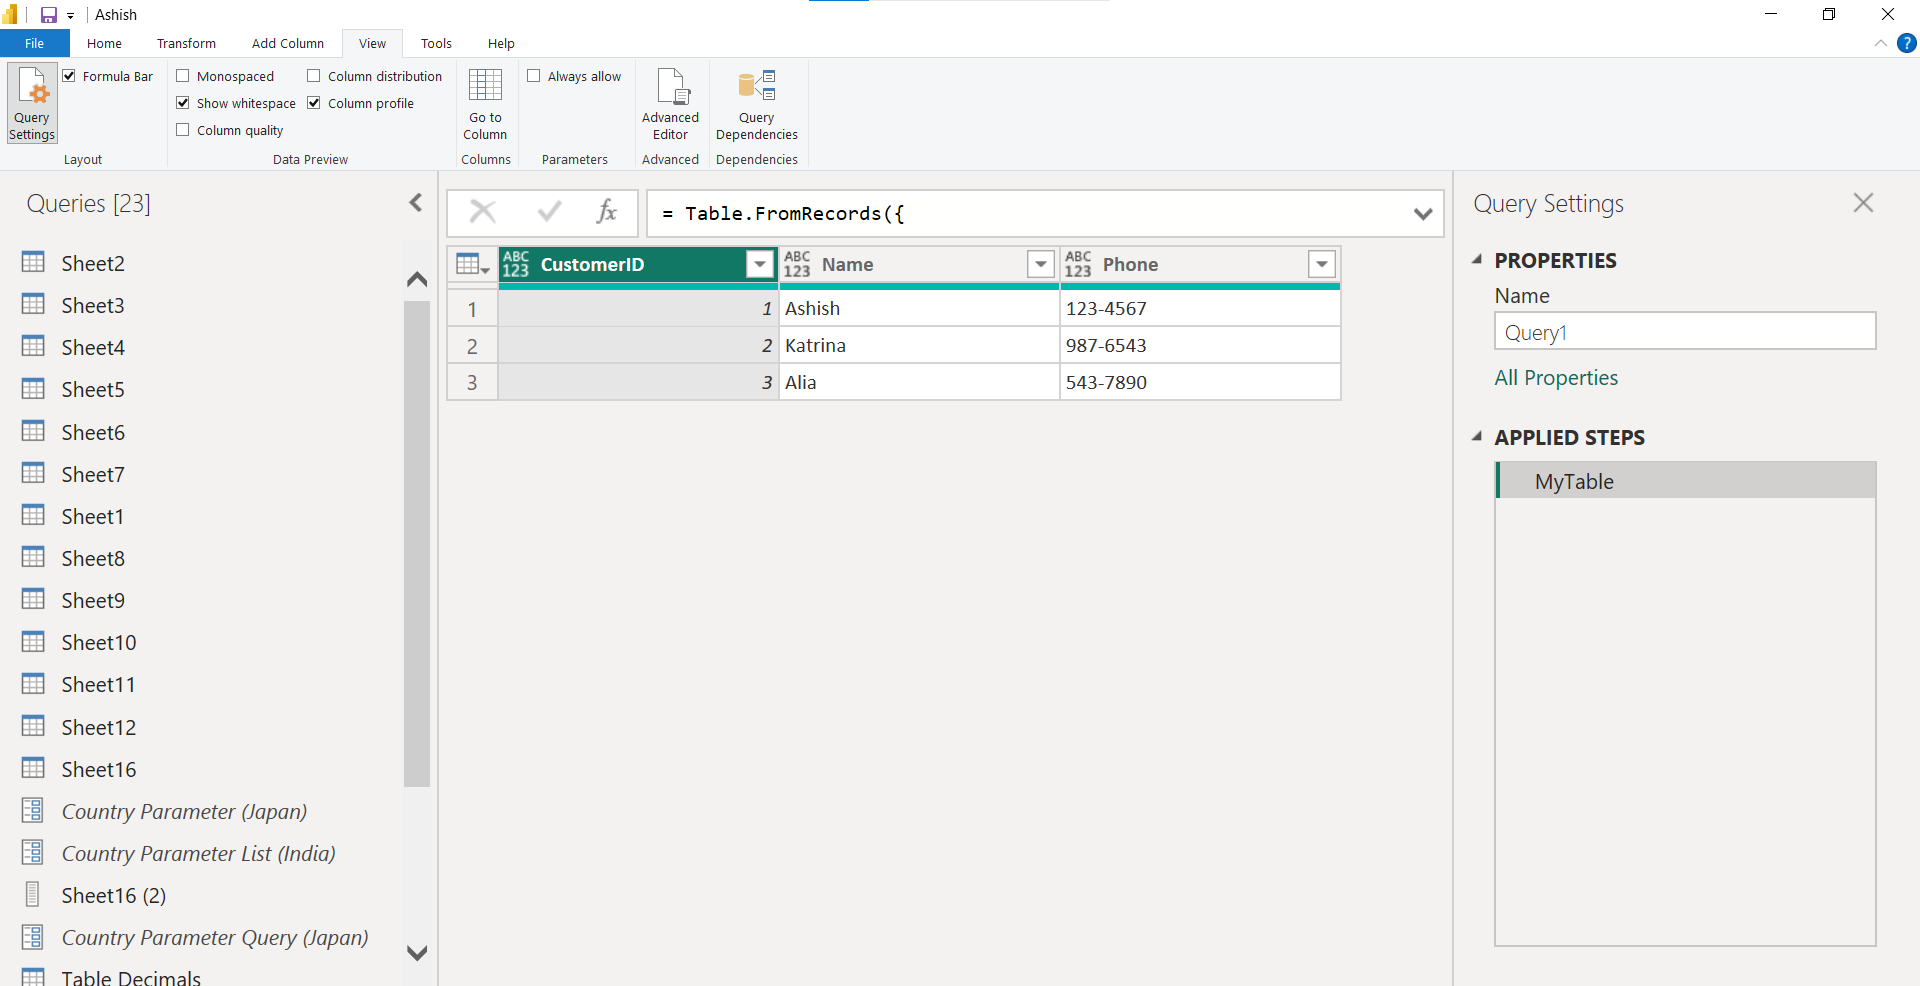Open the Query Dependencies view
Screen dimensions: 1920x986
pyautogui.click(x=756, y=103)
